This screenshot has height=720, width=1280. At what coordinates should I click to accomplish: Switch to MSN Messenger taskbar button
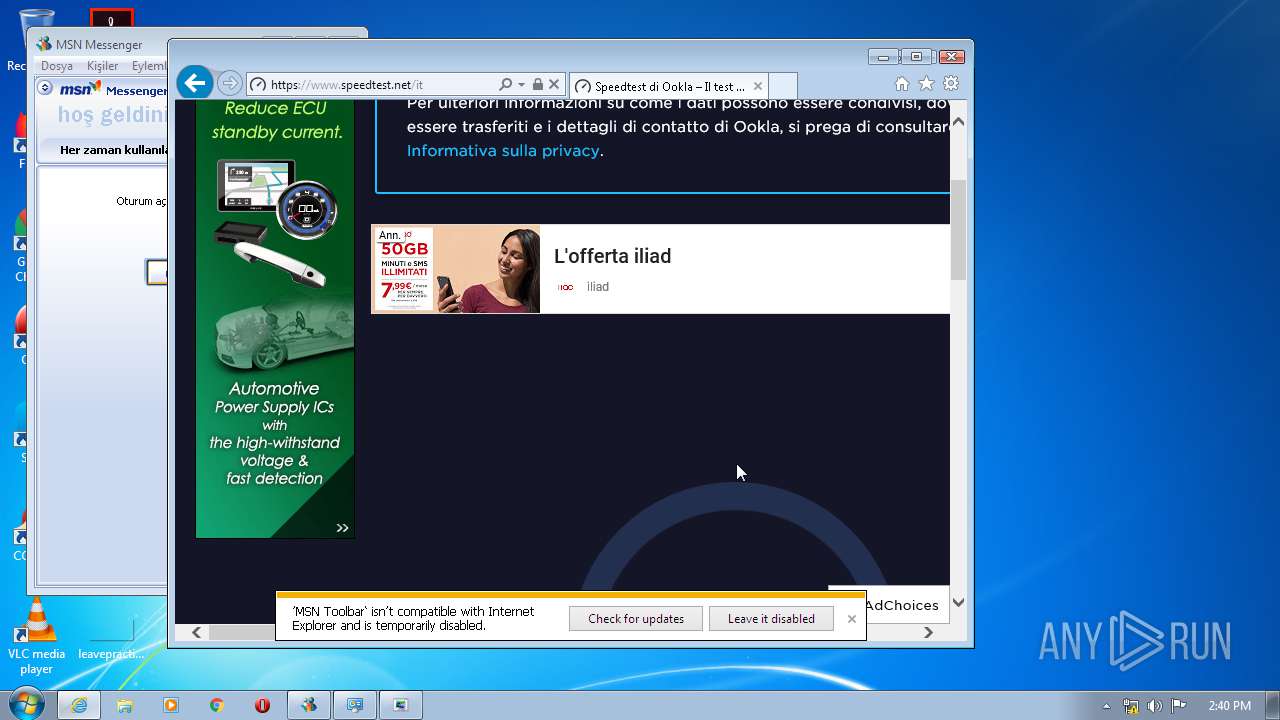[x=308, y=705]
